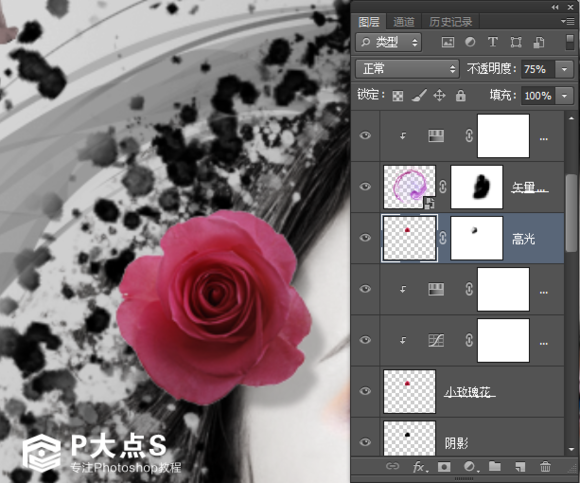The height and width of the screenshot is (483, 580).
Task: Click gradient map icon below 高光 layer
Action: (x=436, y=289)
